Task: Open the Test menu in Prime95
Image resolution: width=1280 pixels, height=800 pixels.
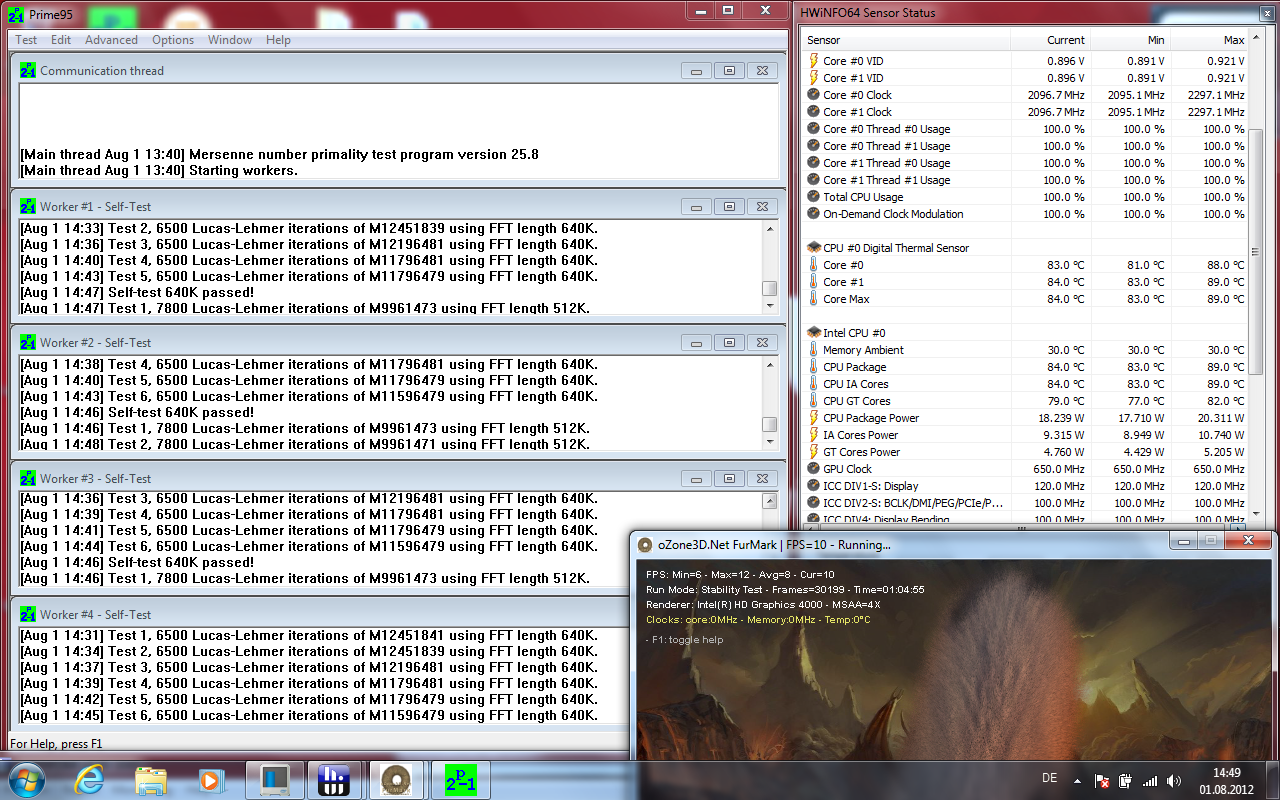Action: [26, 40]
